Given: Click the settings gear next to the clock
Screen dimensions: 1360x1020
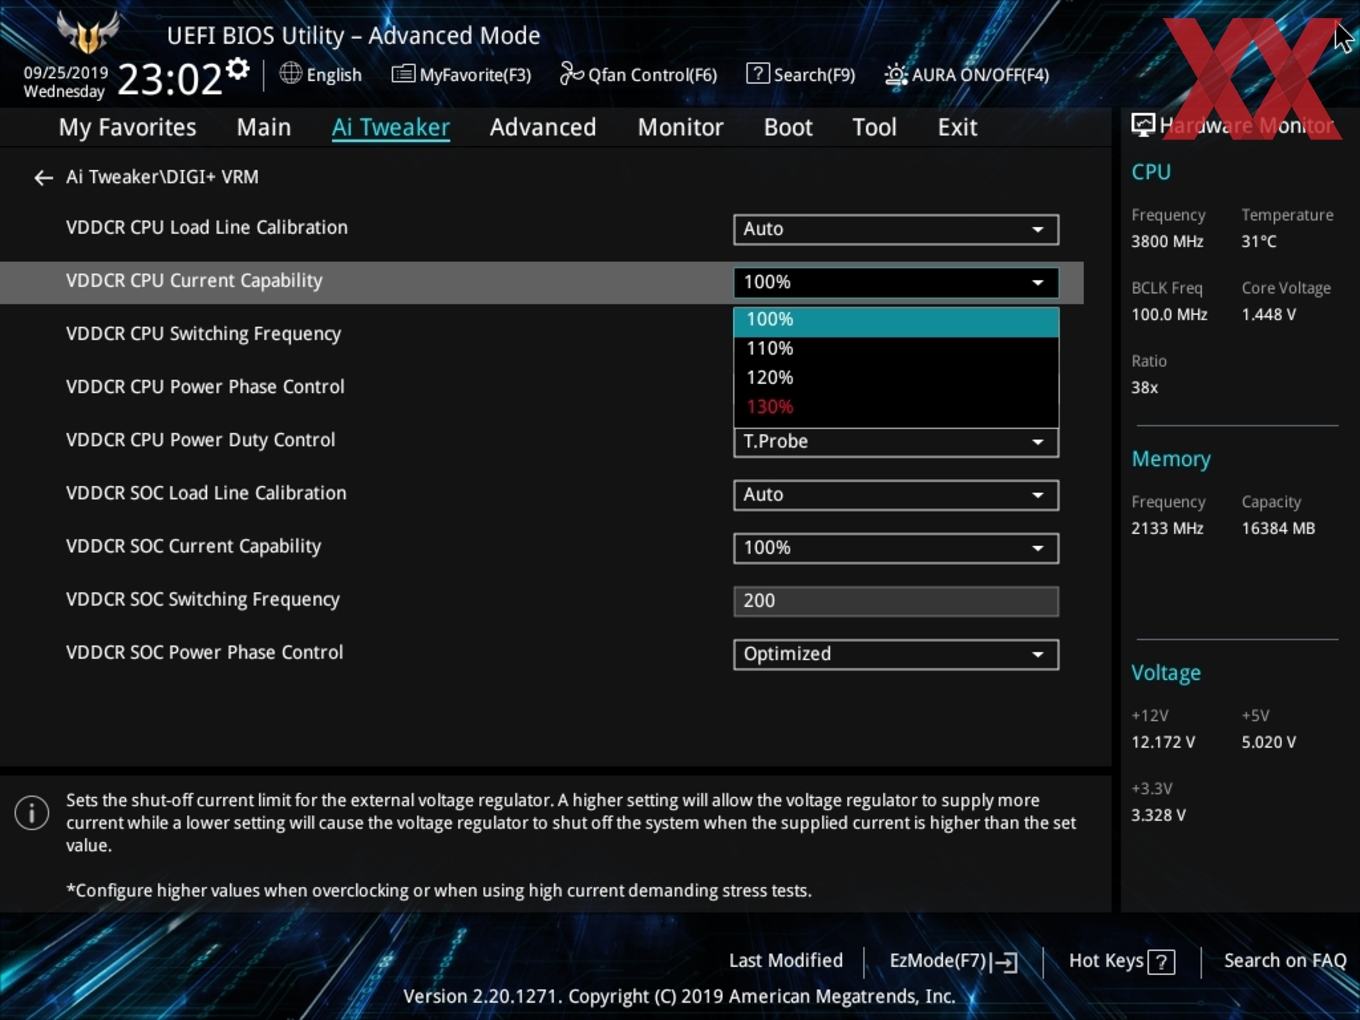Looking at the screenshot, I should click(x=237, y=69).
